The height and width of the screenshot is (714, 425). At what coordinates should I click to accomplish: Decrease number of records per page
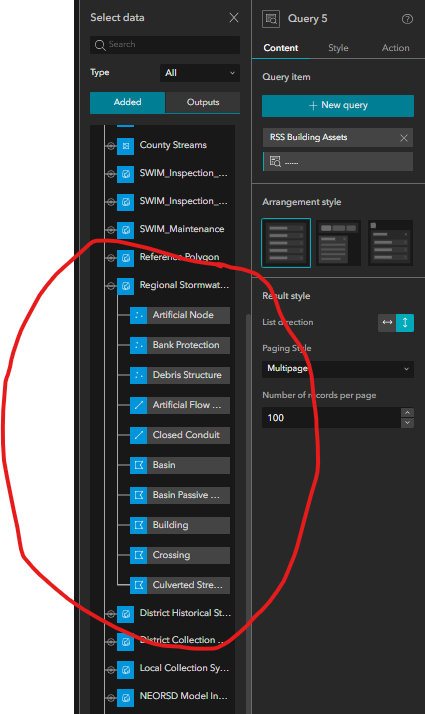[407, 423]
